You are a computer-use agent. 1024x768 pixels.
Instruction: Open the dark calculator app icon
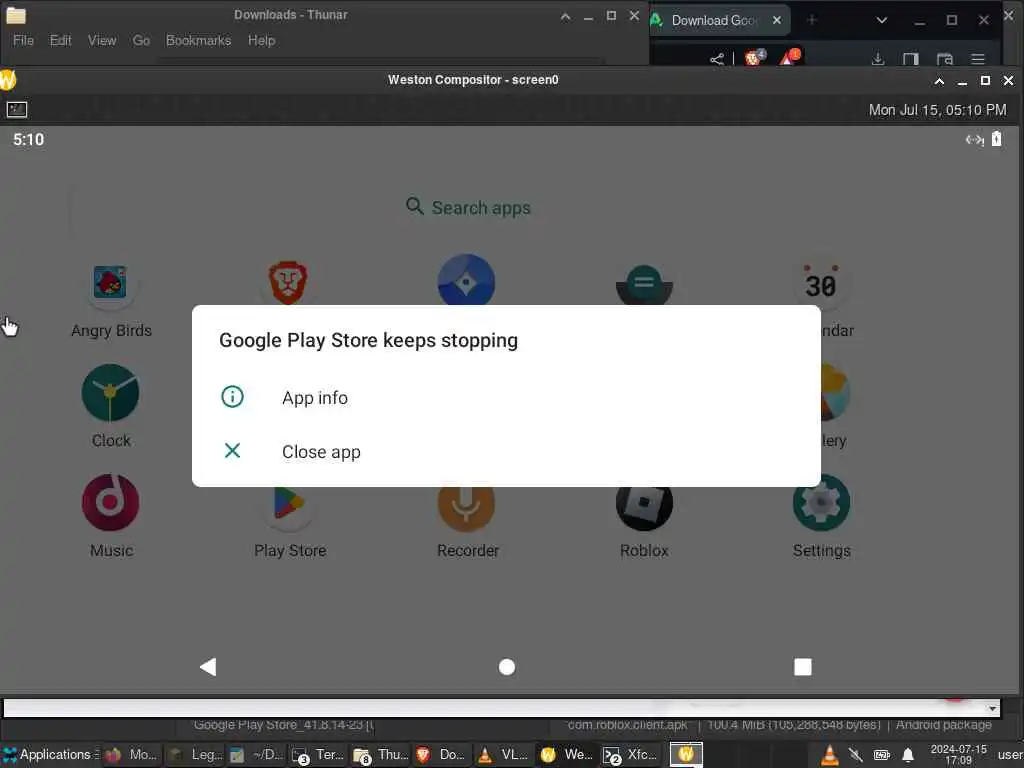644,285
